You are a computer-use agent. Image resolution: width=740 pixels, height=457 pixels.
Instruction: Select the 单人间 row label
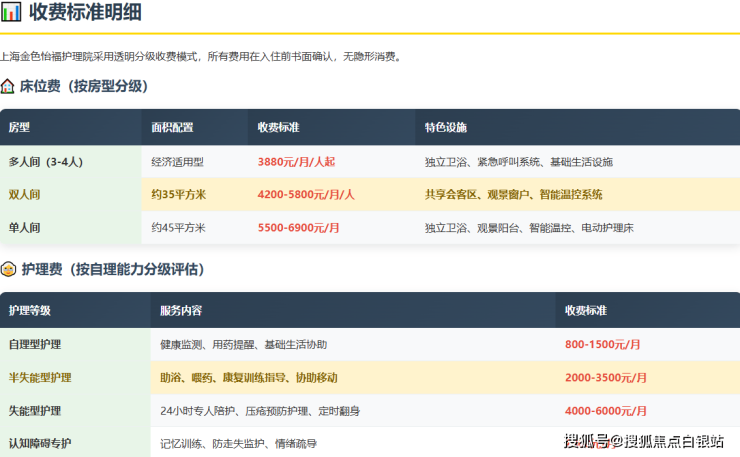[25, 228]
